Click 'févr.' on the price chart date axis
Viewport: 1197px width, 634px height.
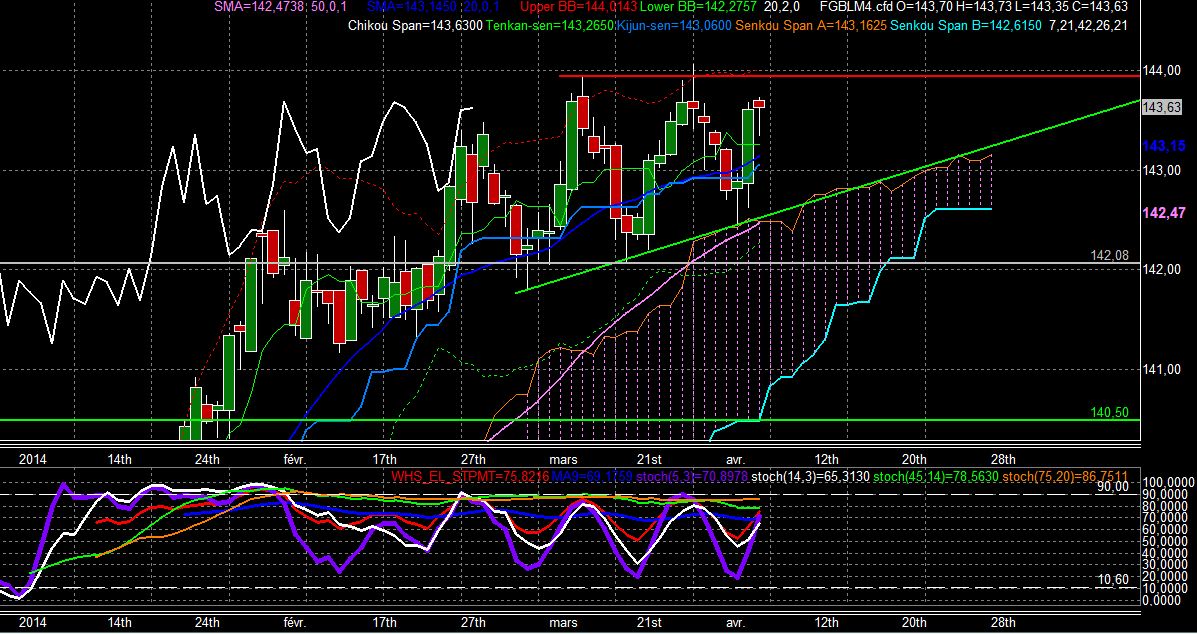295,459
